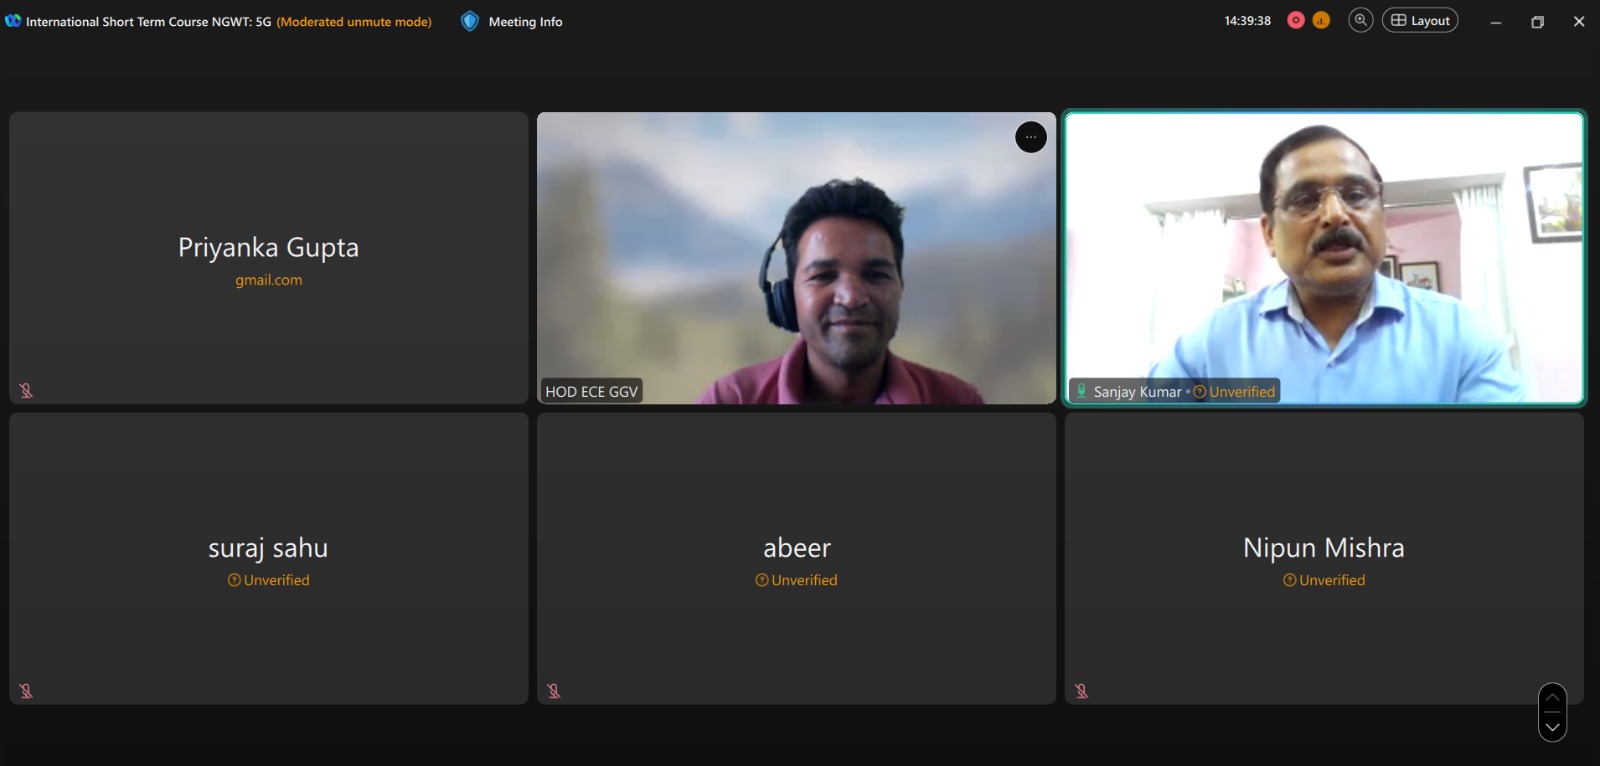1600x766 pixels.
Task: Click the meeting clock 14:39:38
Action: 1247,20
